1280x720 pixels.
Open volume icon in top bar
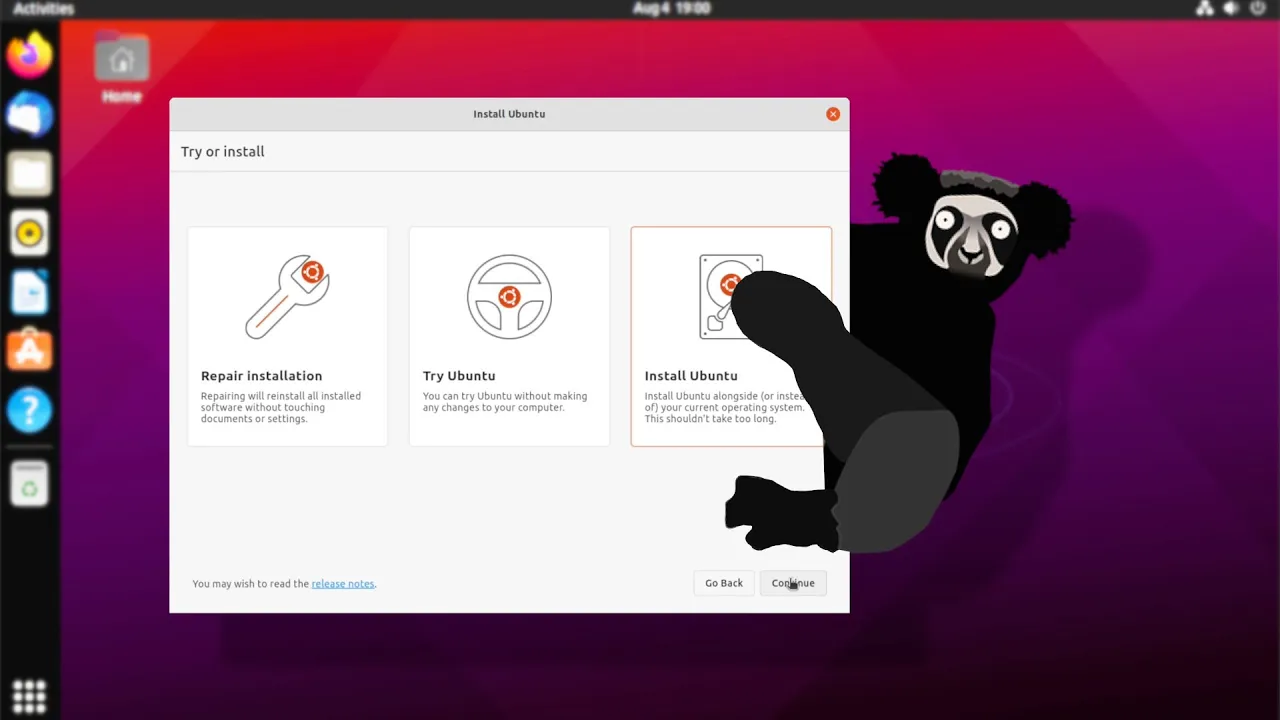click(1232, 8)
